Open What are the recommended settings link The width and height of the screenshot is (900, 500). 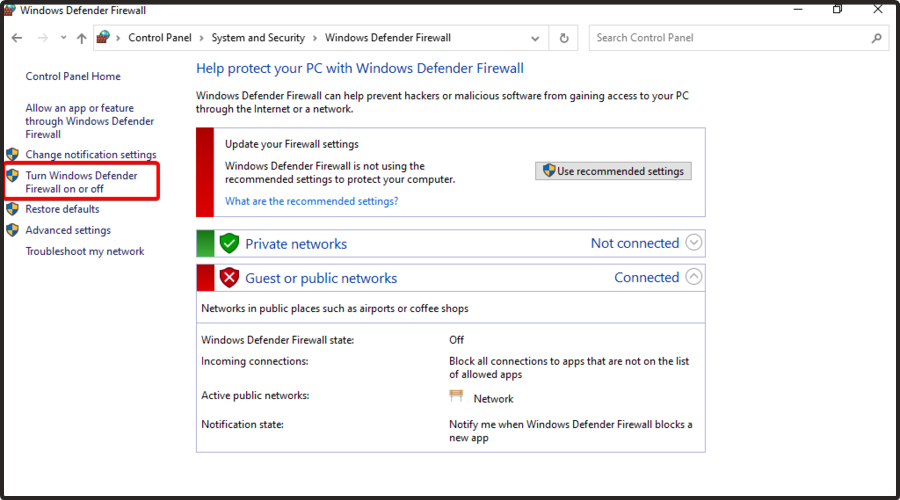[x=312, y=201]
